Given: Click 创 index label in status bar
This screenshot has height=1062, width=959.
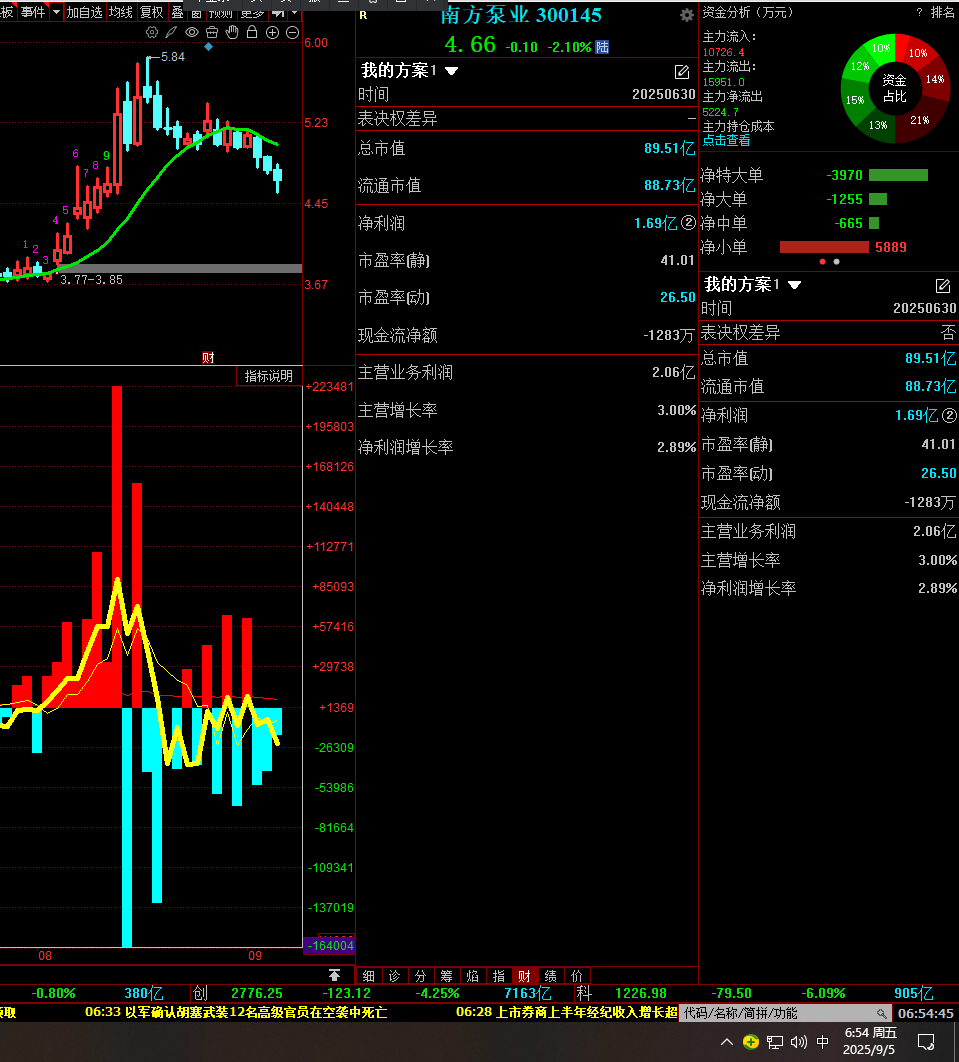Looking at the screenshot, I should pyautogui.click(x=200, y=994).
